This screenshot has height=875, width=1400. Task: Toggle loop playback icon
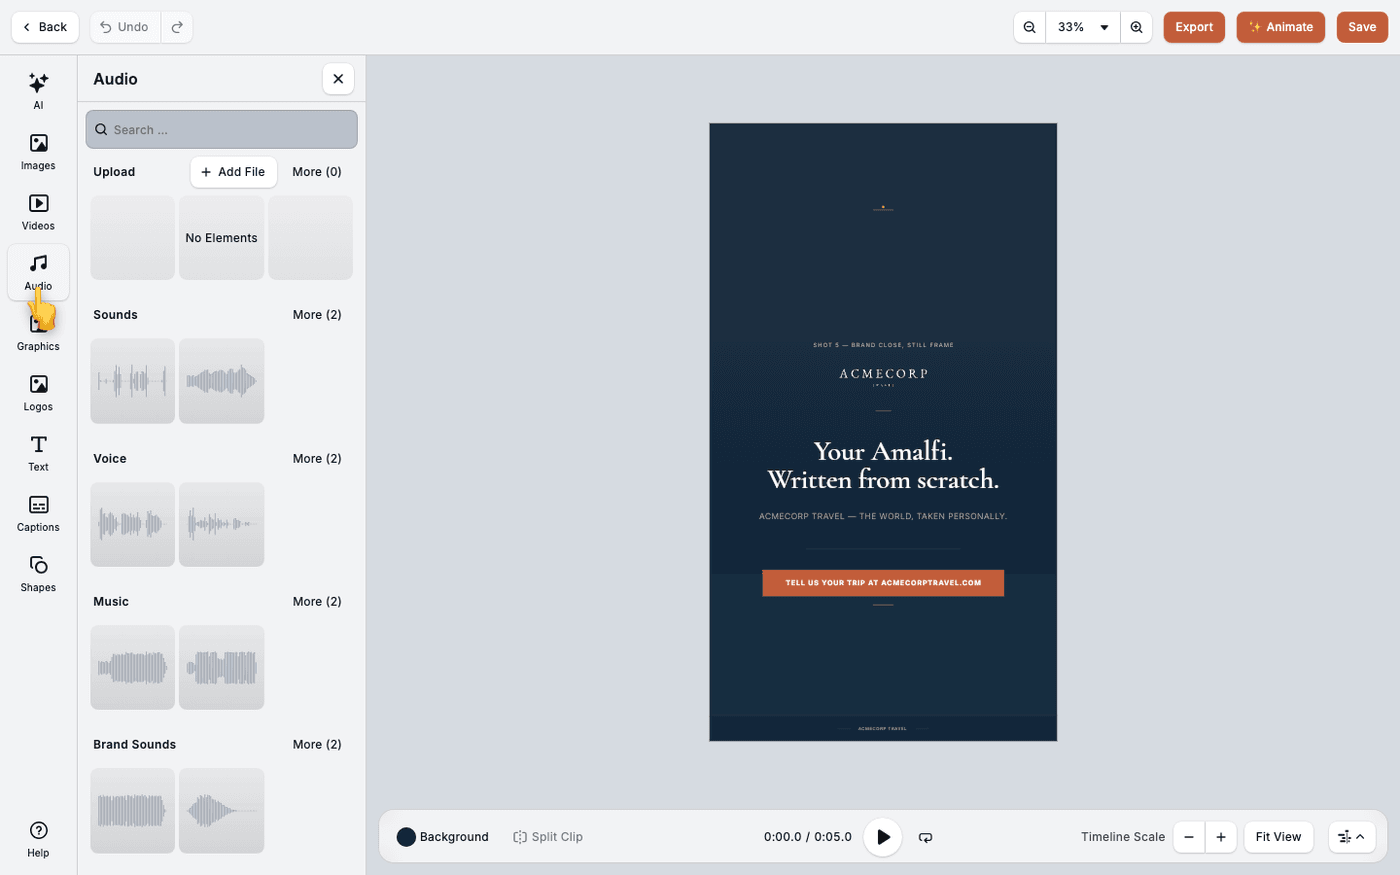(x=925, y=837)
